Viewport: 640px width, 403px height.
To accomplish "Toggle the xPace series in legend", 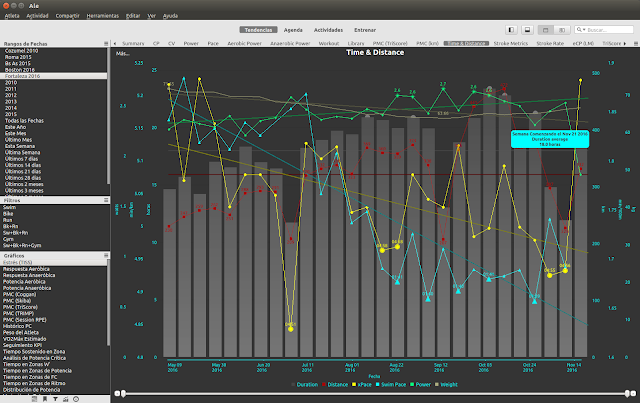I will [362, 385].
